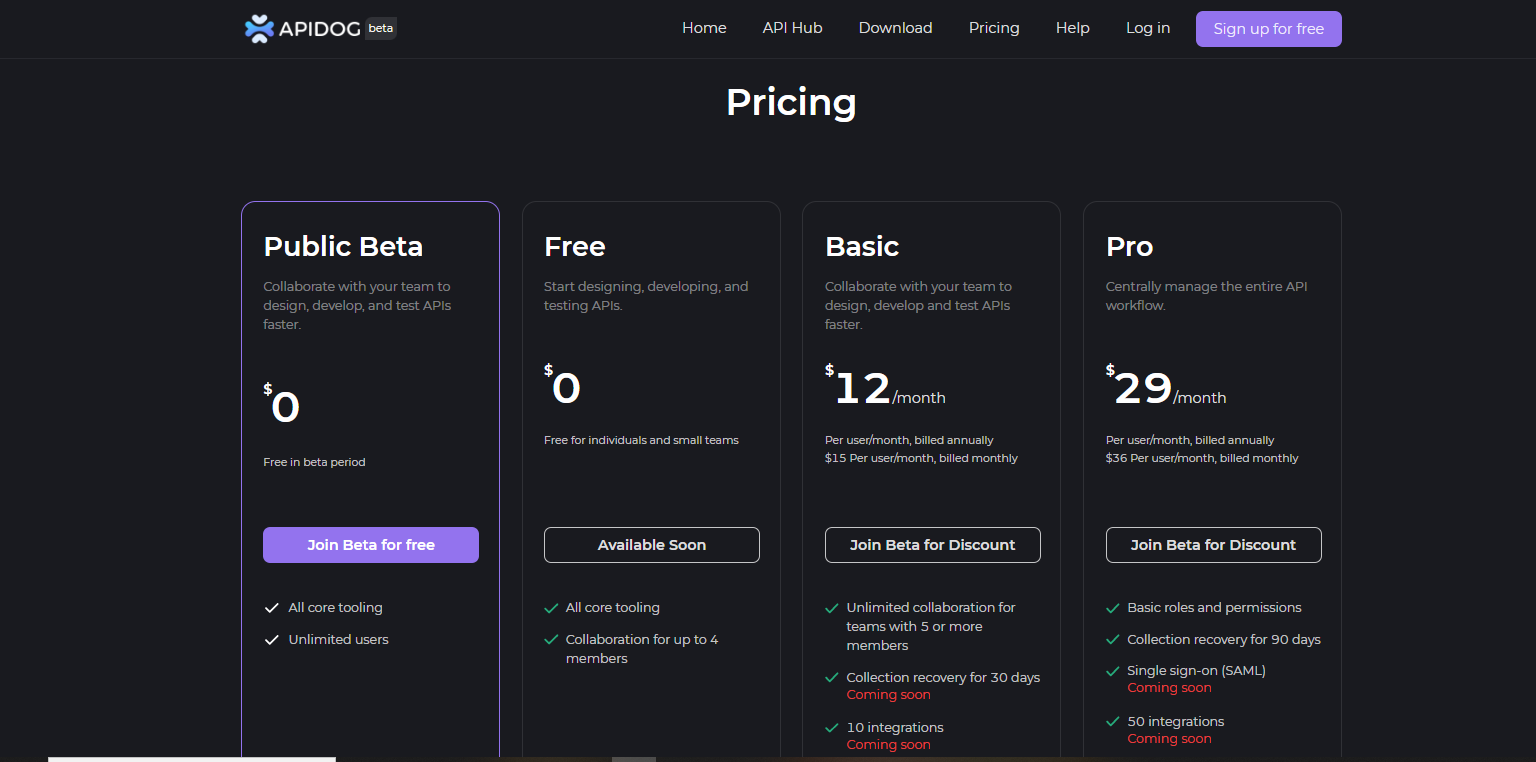The image size is (1536, 762).
Task: Click the "Available Soon" button in the Free plan
Action: pyautogui.click(x=652, y=545)
